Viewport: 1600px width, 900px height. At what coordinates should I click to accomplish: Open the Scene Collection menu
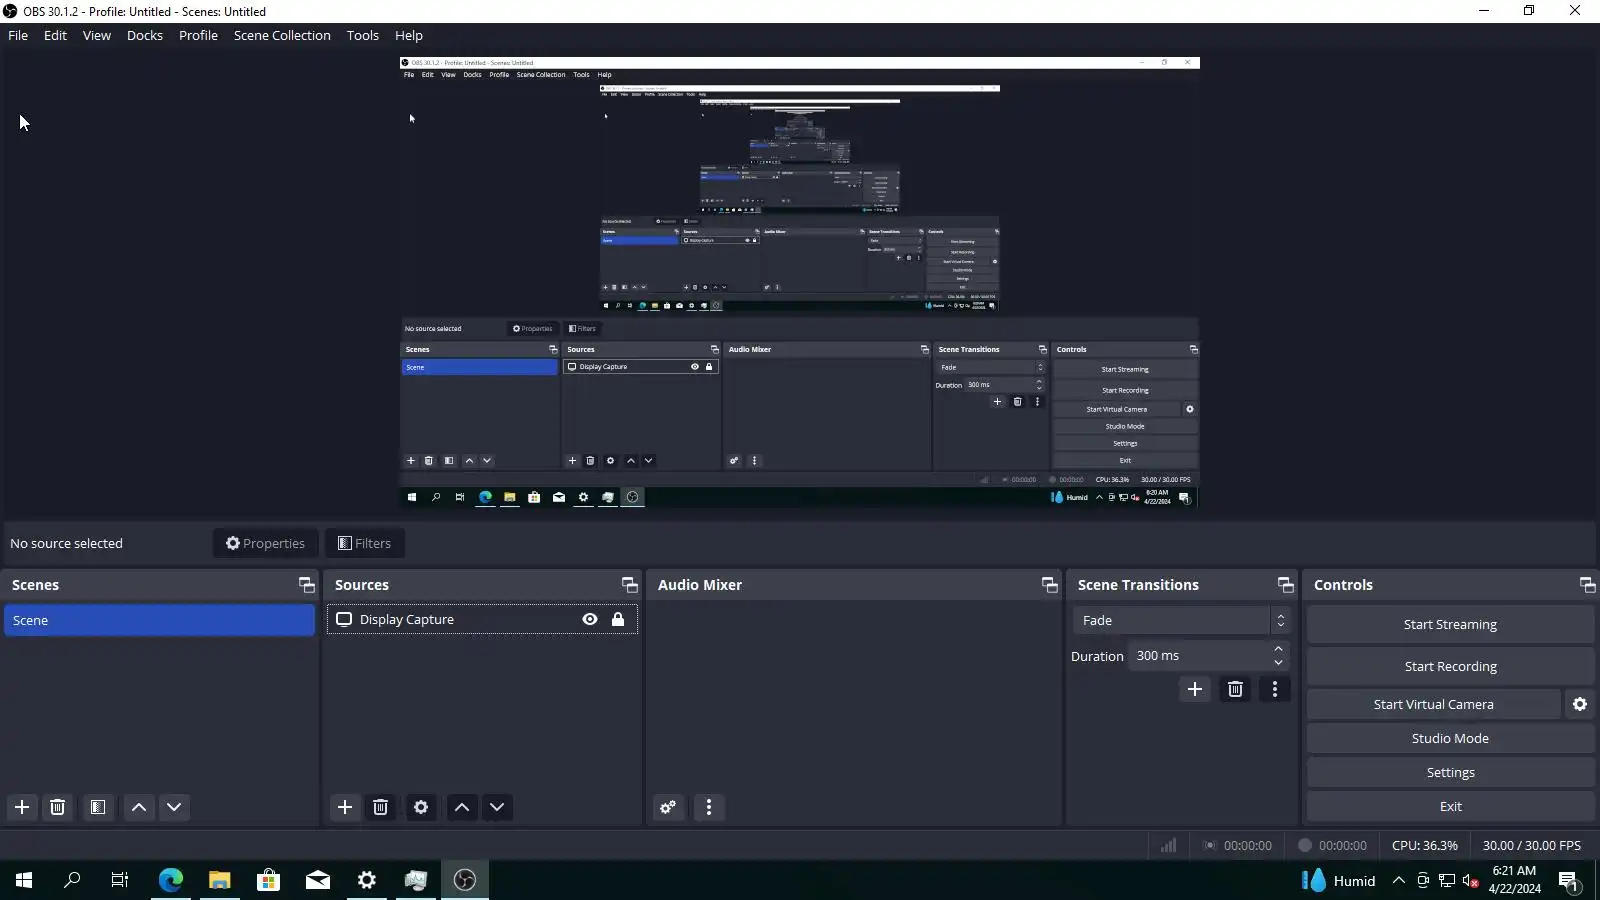pyautogui.click(x=282, y=35)
